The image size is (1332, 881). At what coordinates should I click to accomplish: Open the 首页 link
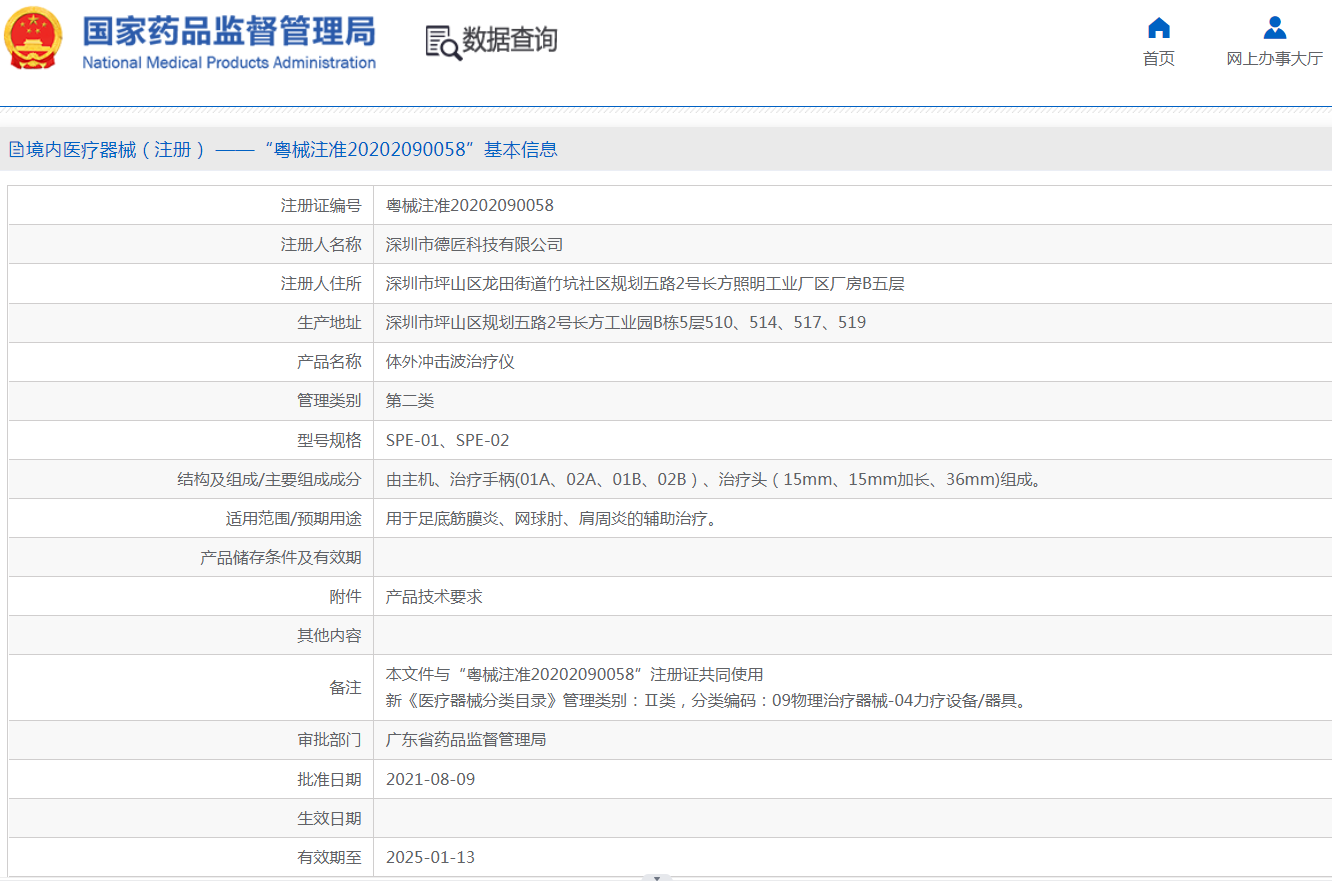coord(1158,59)
